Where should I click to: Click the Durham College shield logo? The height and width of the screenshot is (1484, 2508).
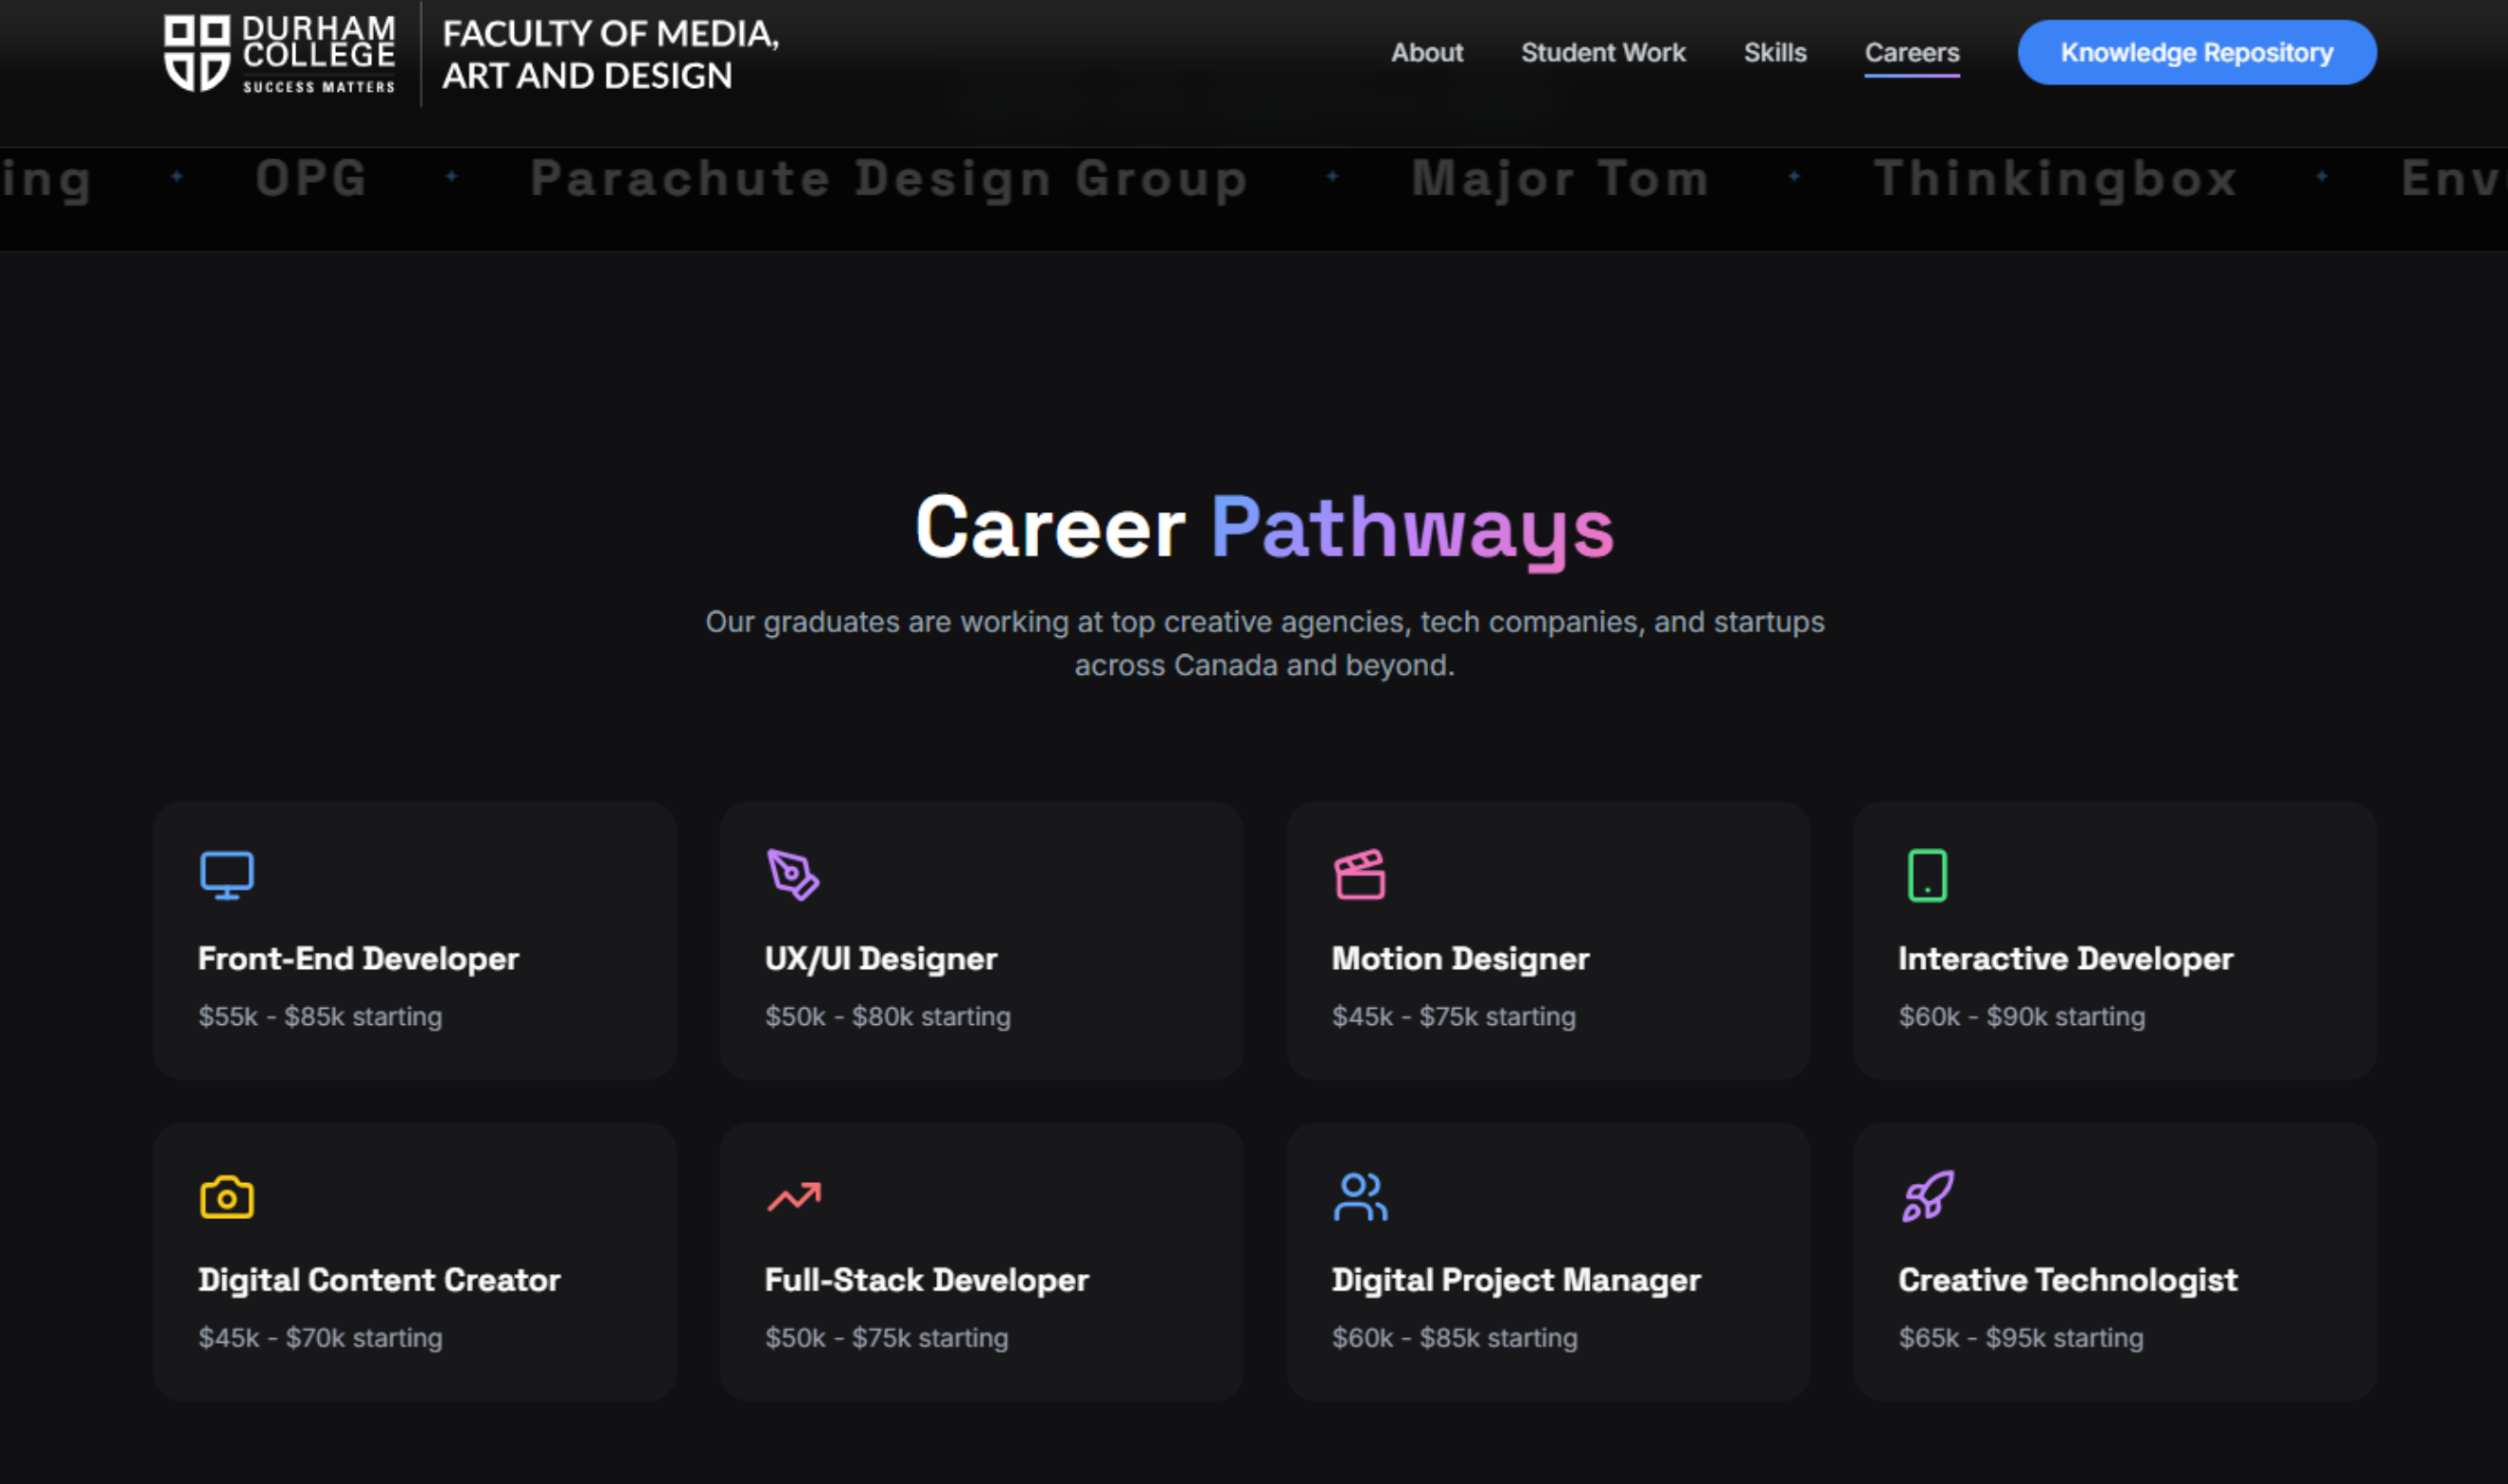(197, 53)
